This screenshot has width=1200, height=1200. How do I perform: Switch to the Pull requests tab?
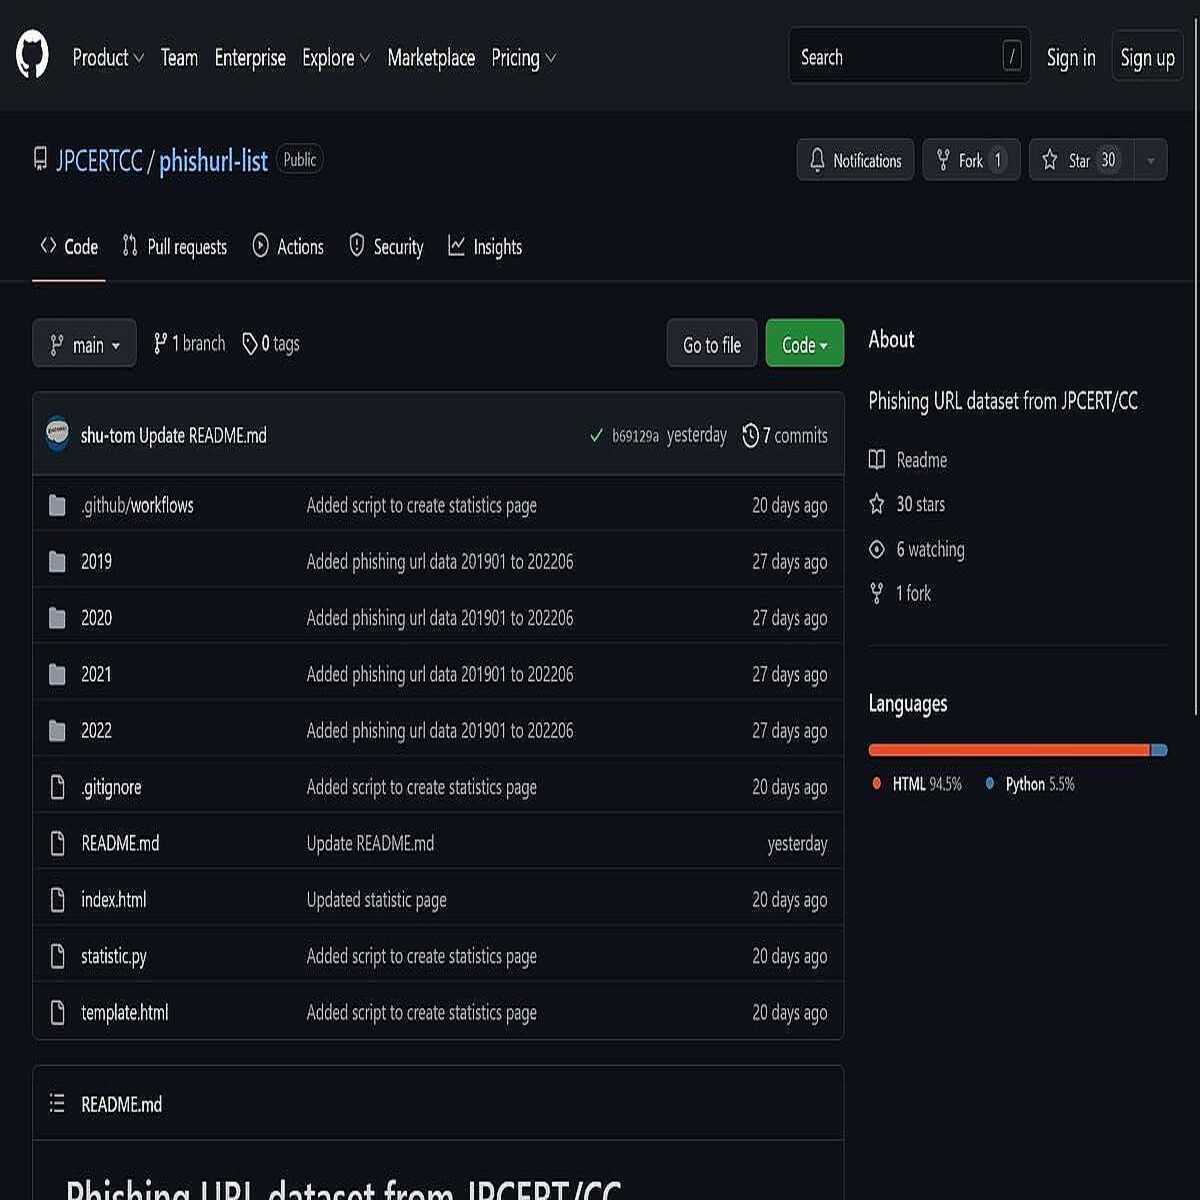click(x=174, y=247)
